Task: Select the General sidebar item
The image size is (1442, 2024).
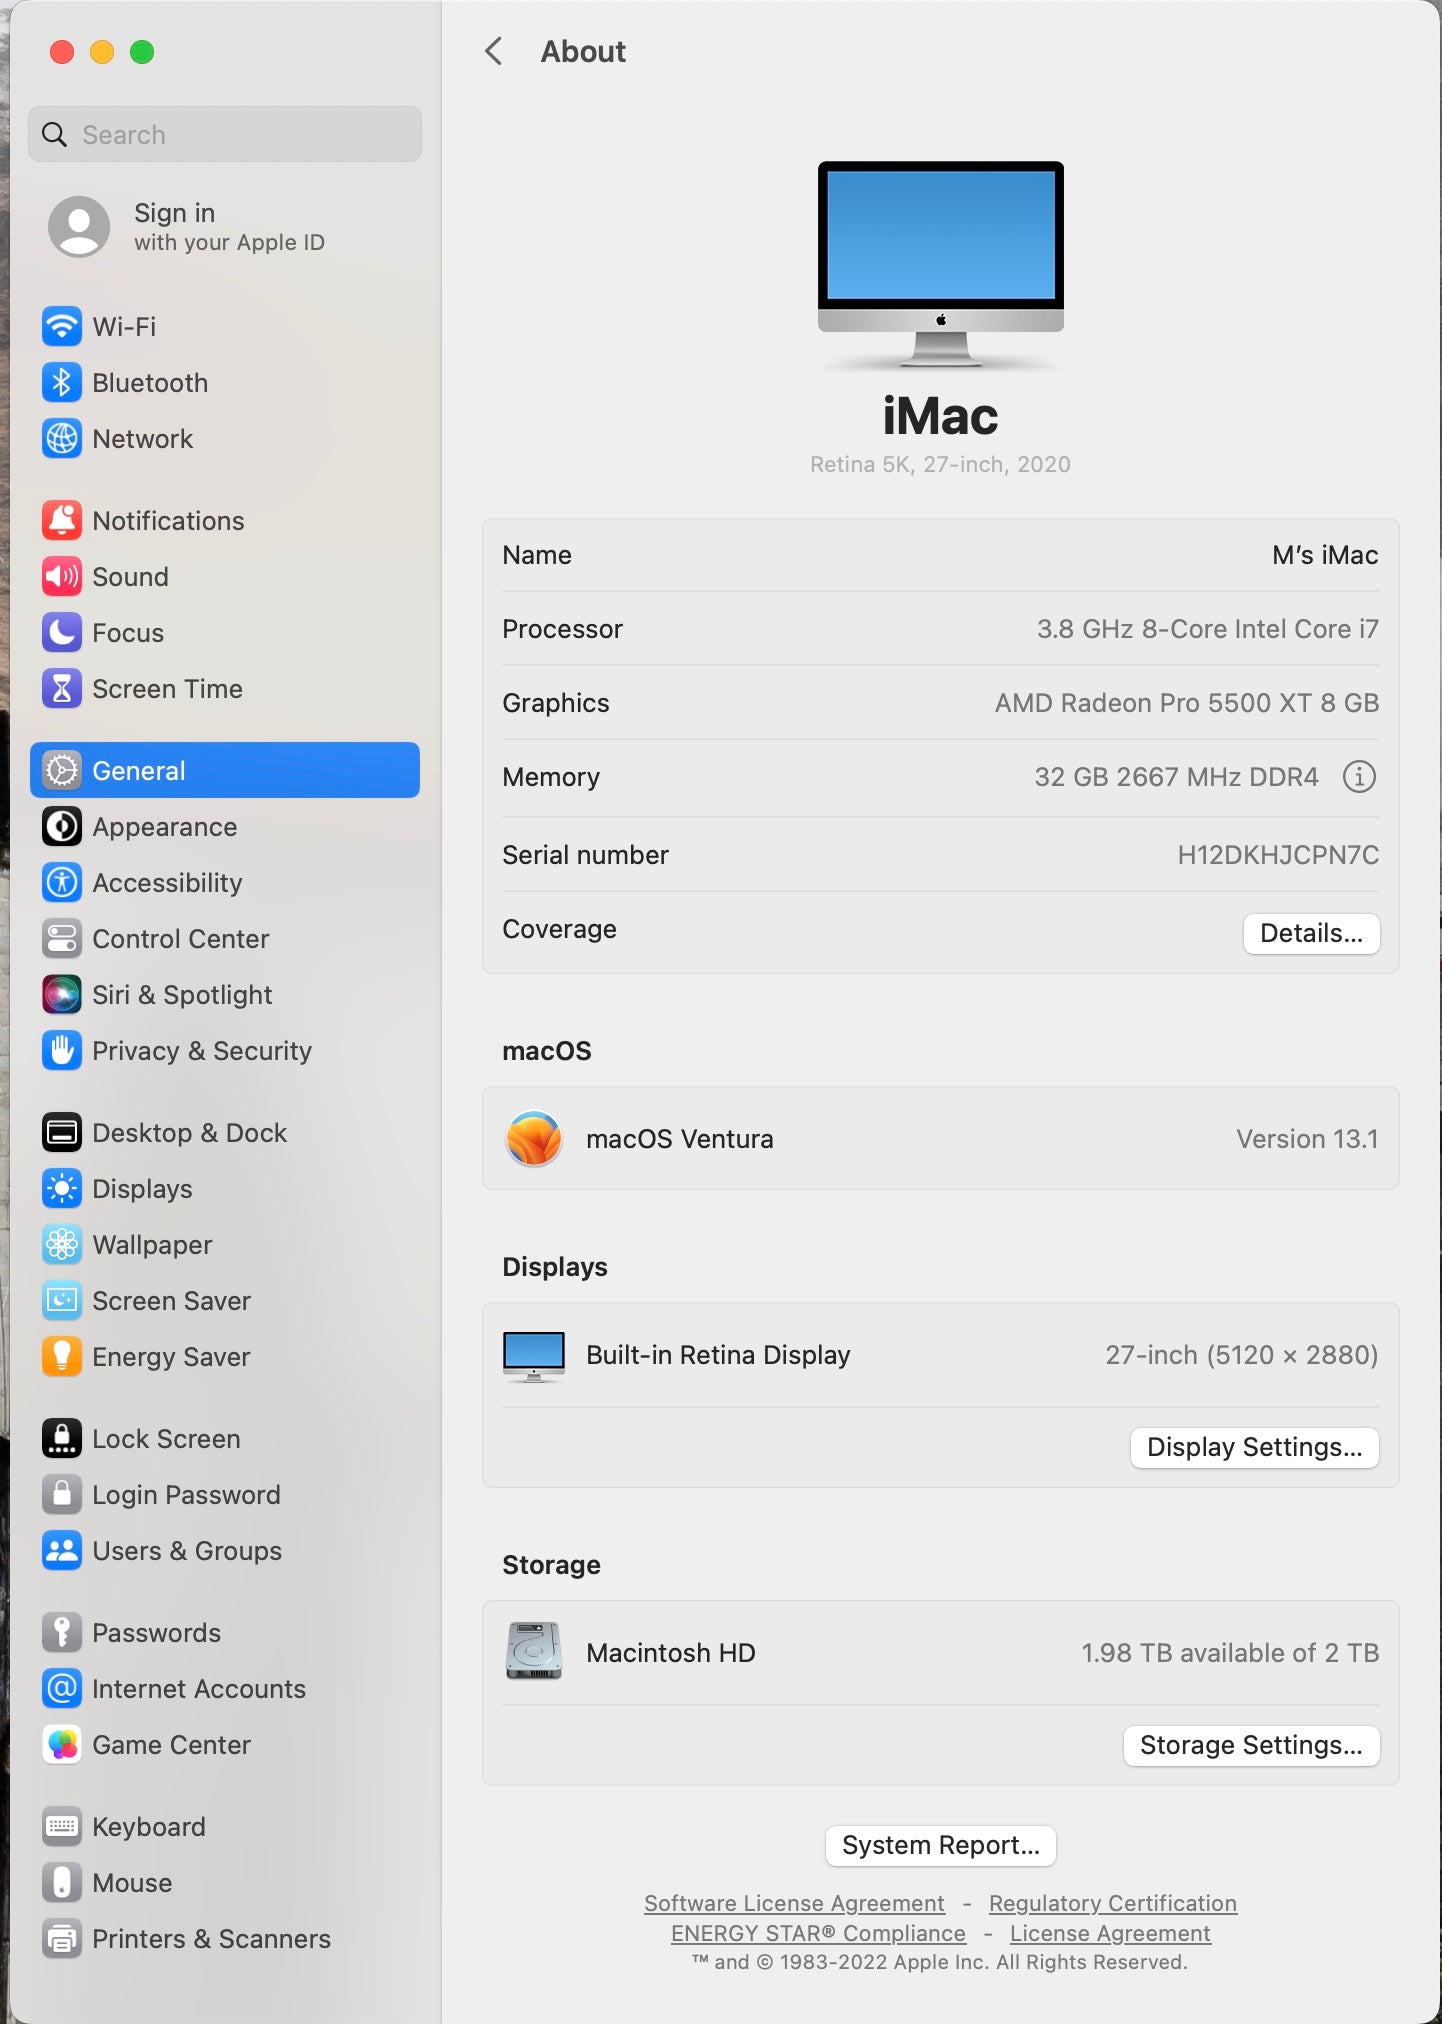Action: 225,770
